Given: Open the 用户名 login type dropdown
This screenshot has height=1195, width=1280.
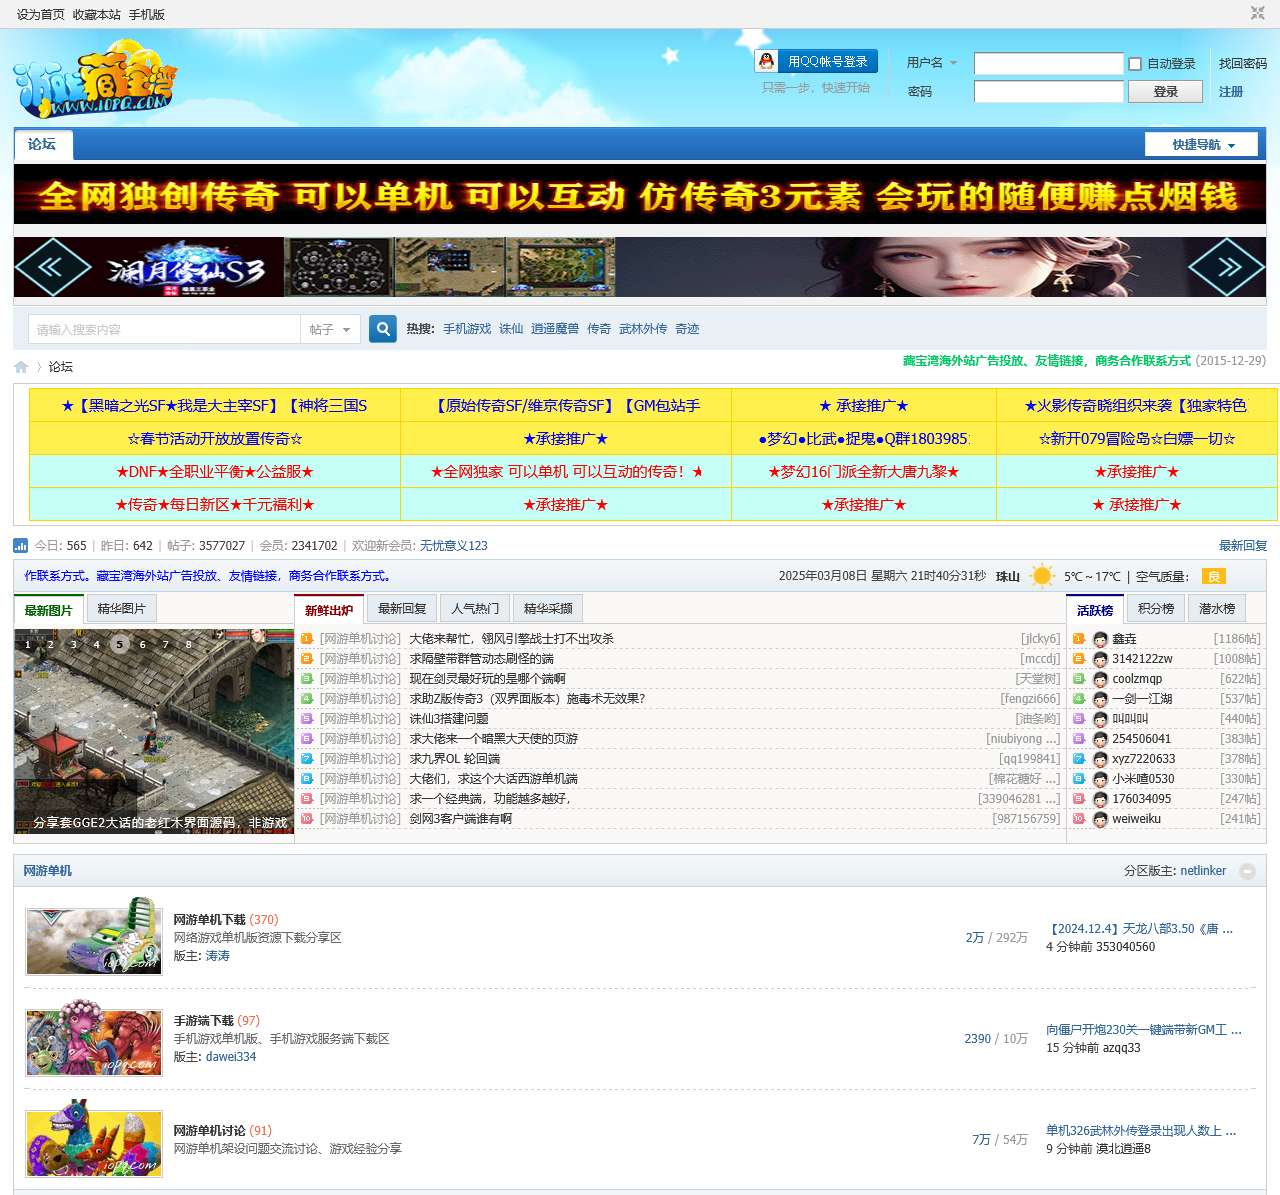Looking at the screenshot, I should tap(931, 63).
